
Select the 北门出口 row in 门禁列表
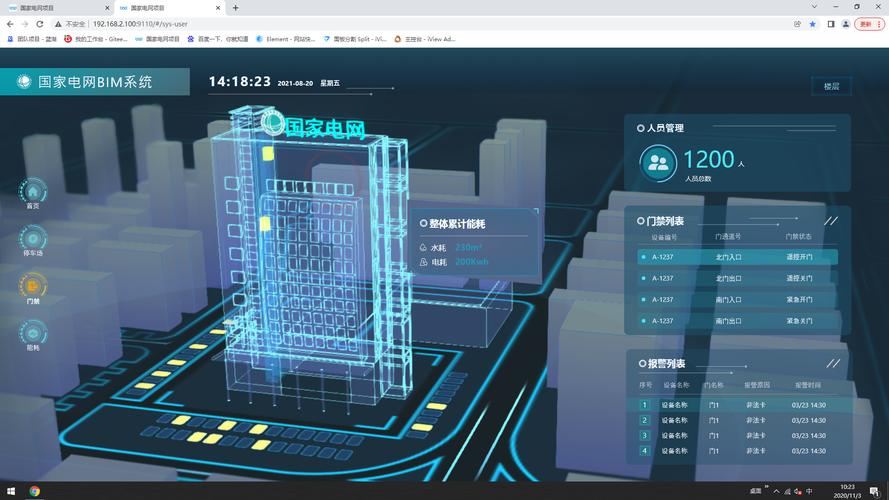coord(737,278)
